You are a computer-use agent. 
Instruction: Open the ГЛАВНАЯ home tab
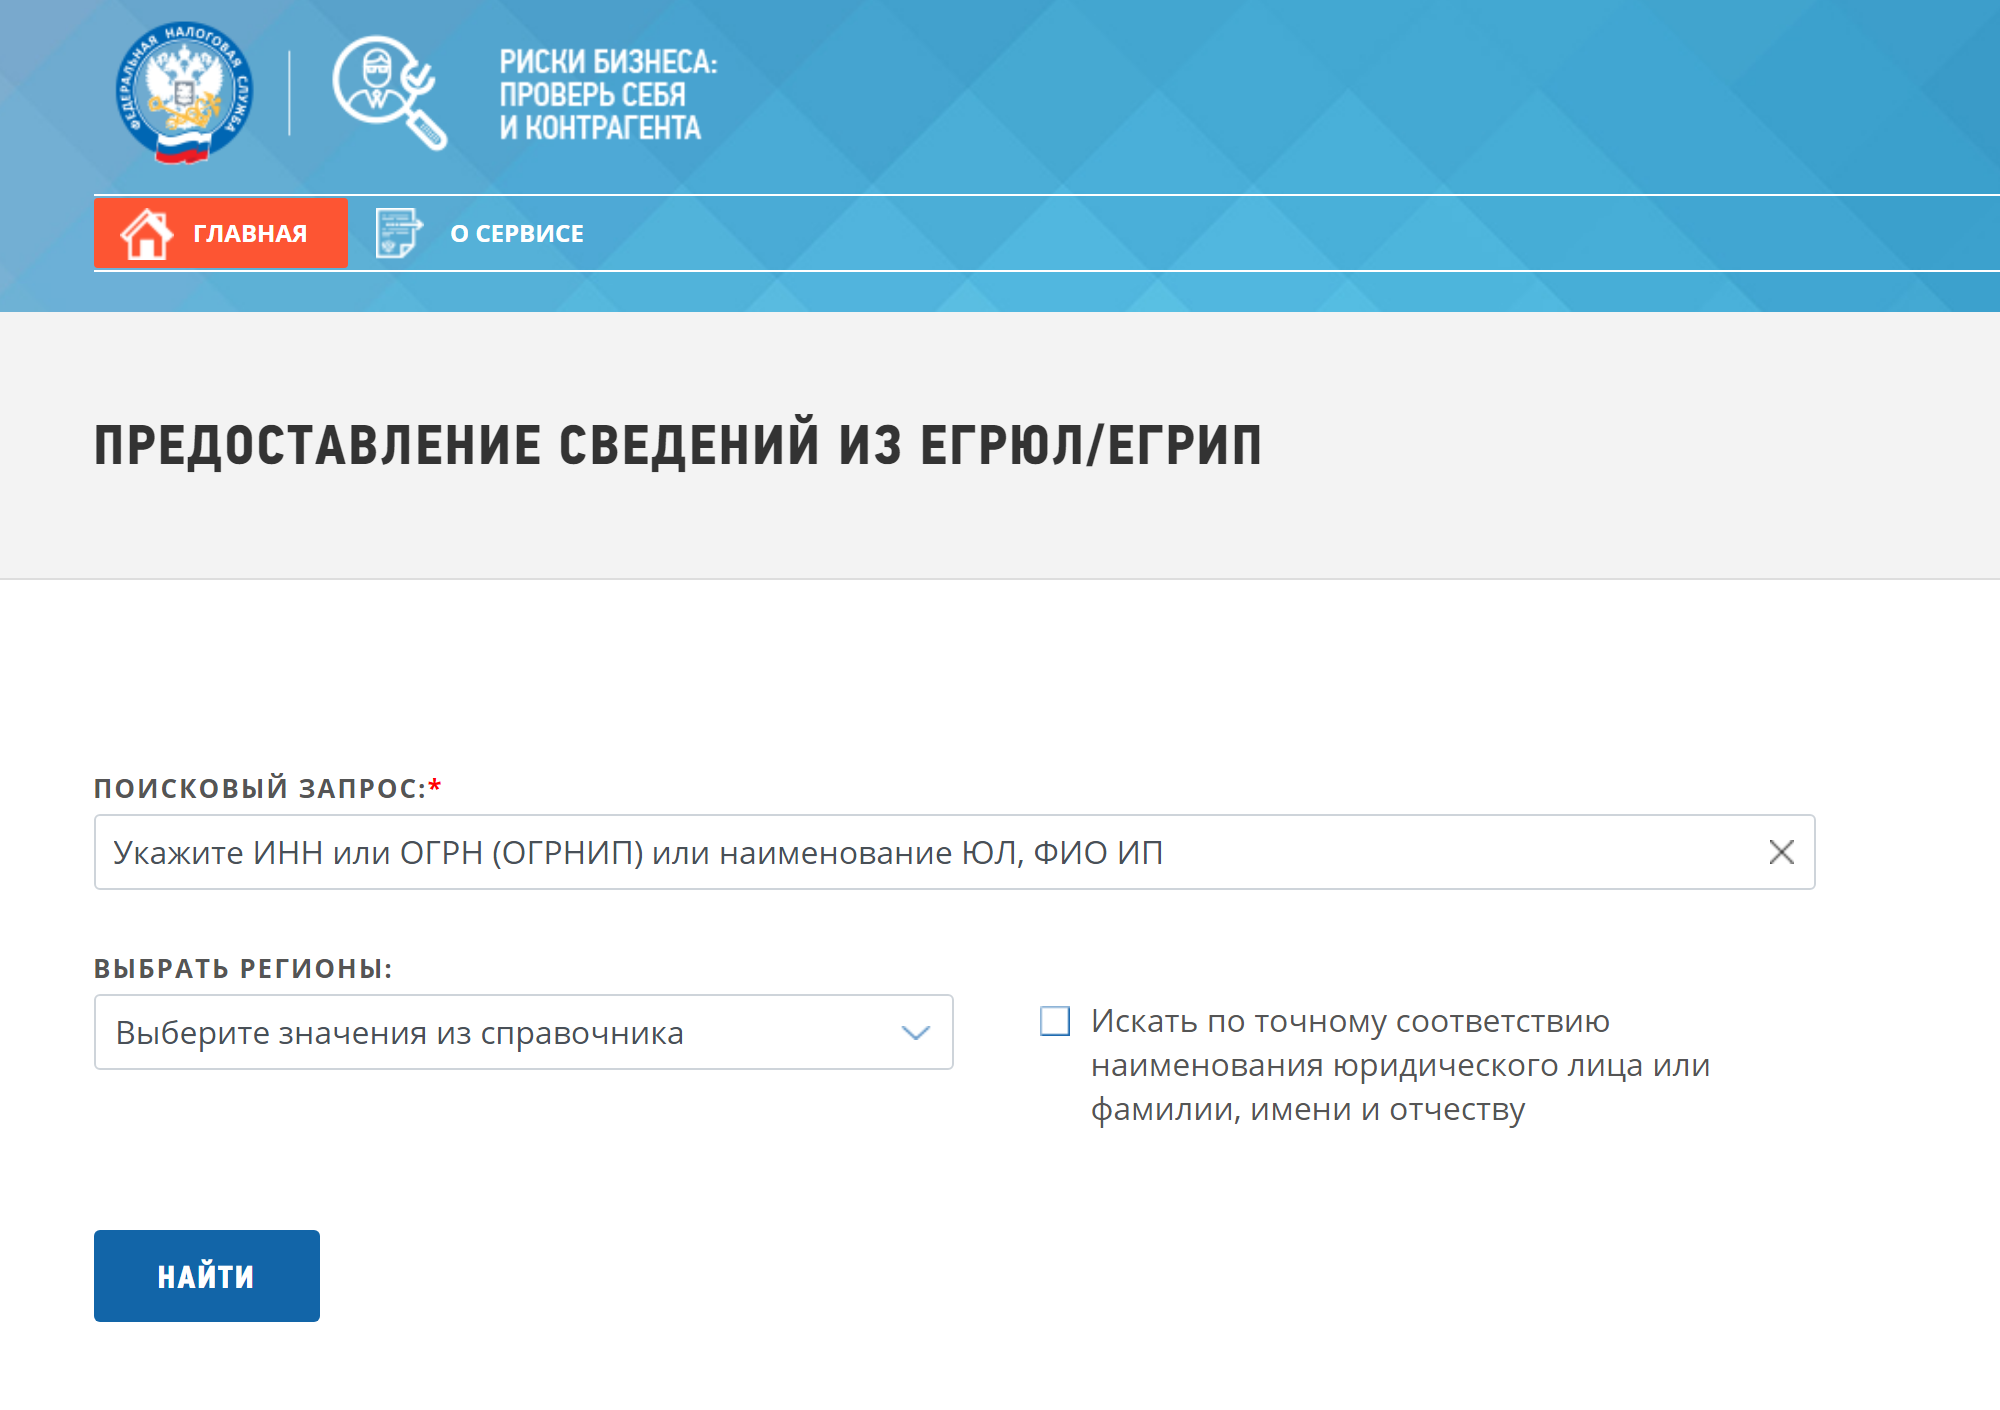pos(221,233)
